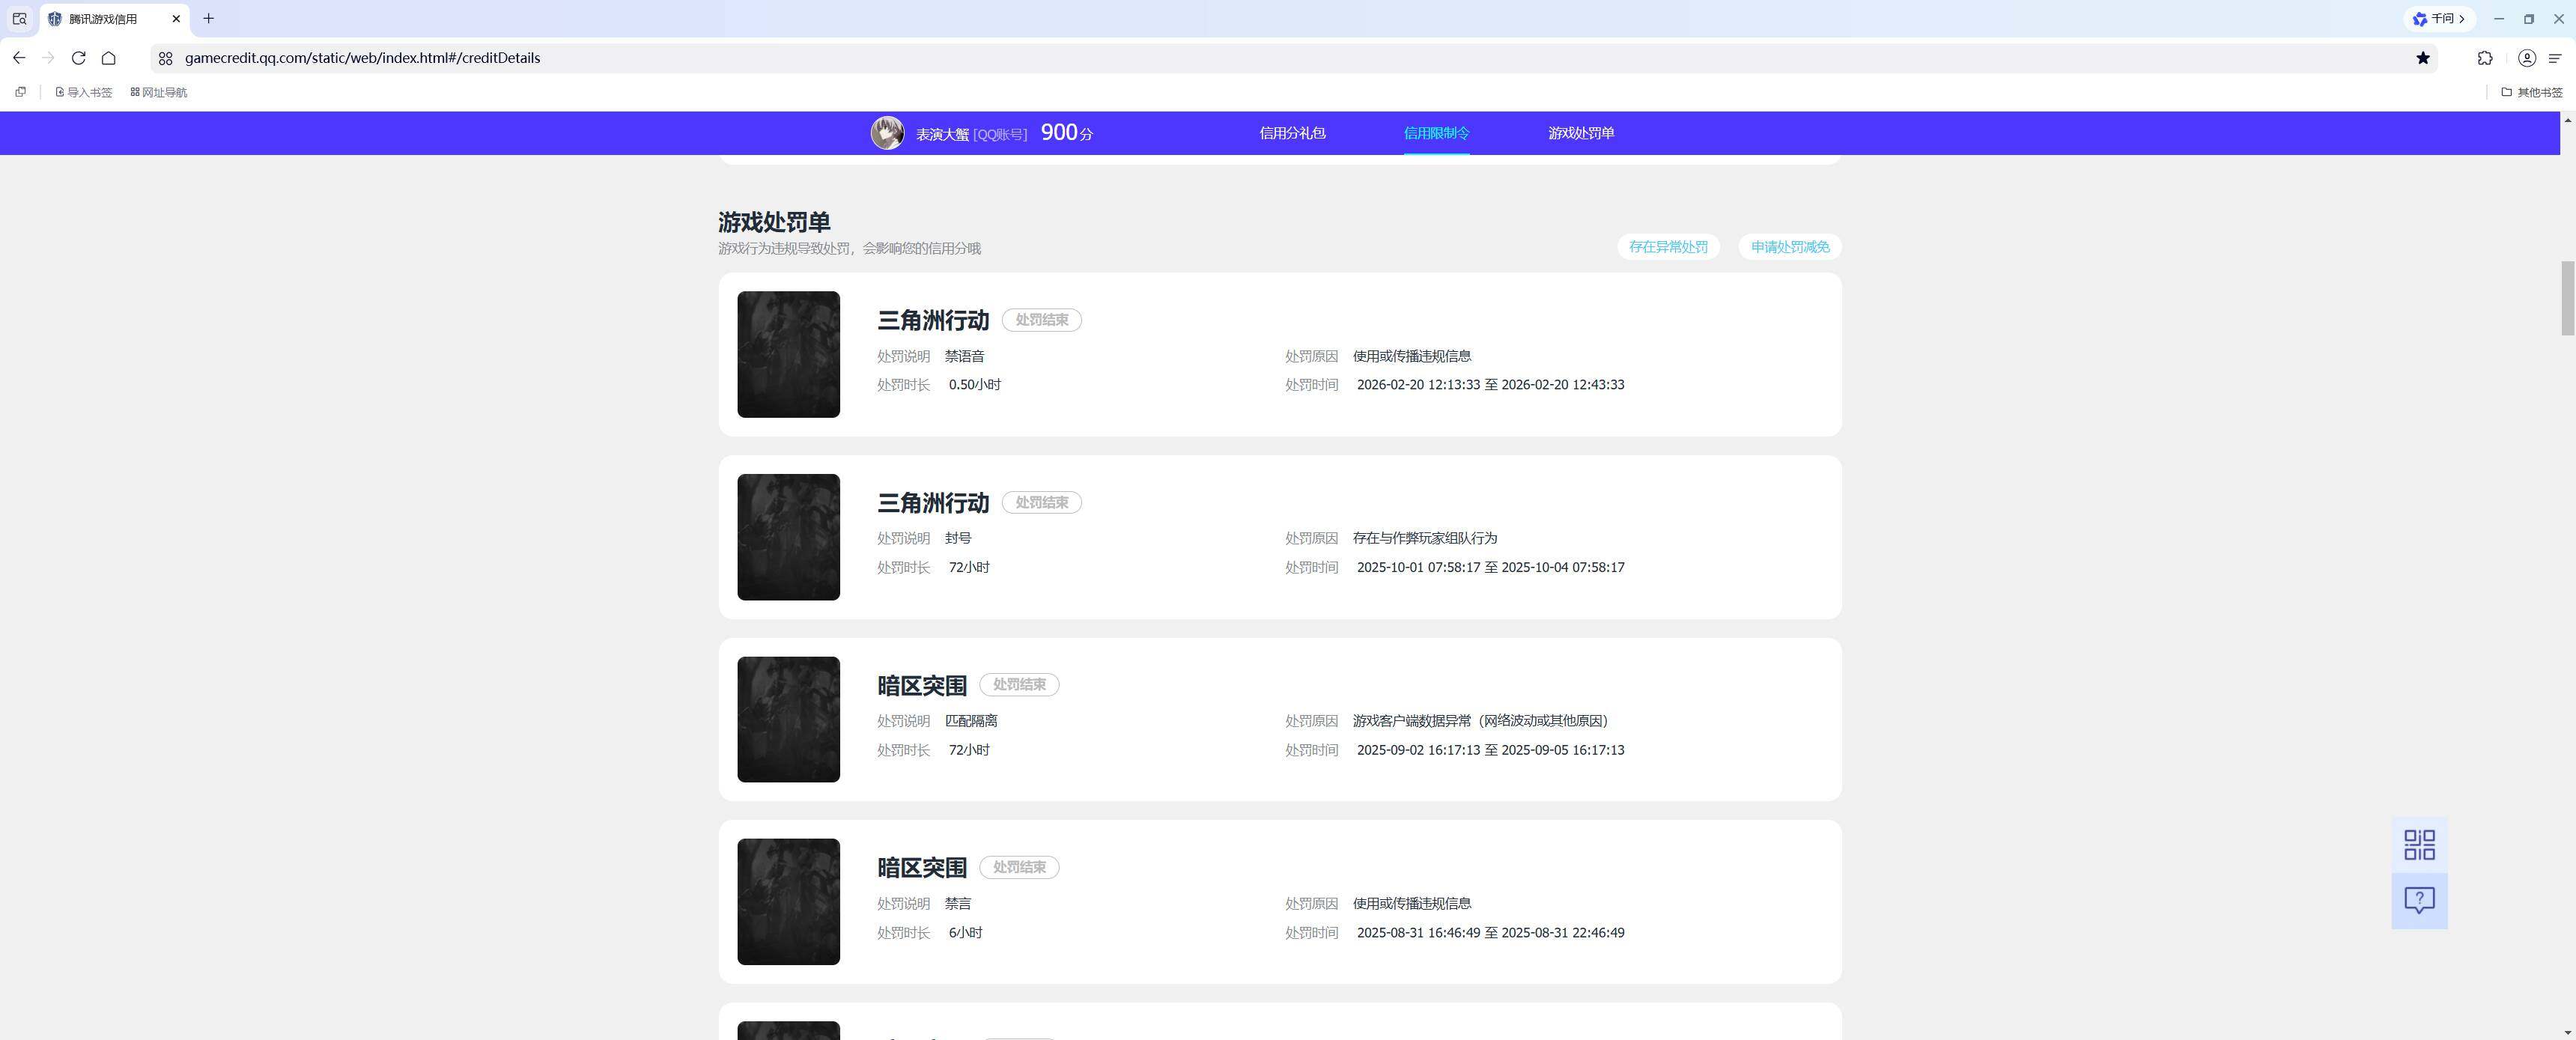Screen dimensions: 2576x1040
Task: Open the QR code floating button
Action: click(2419, 845)
